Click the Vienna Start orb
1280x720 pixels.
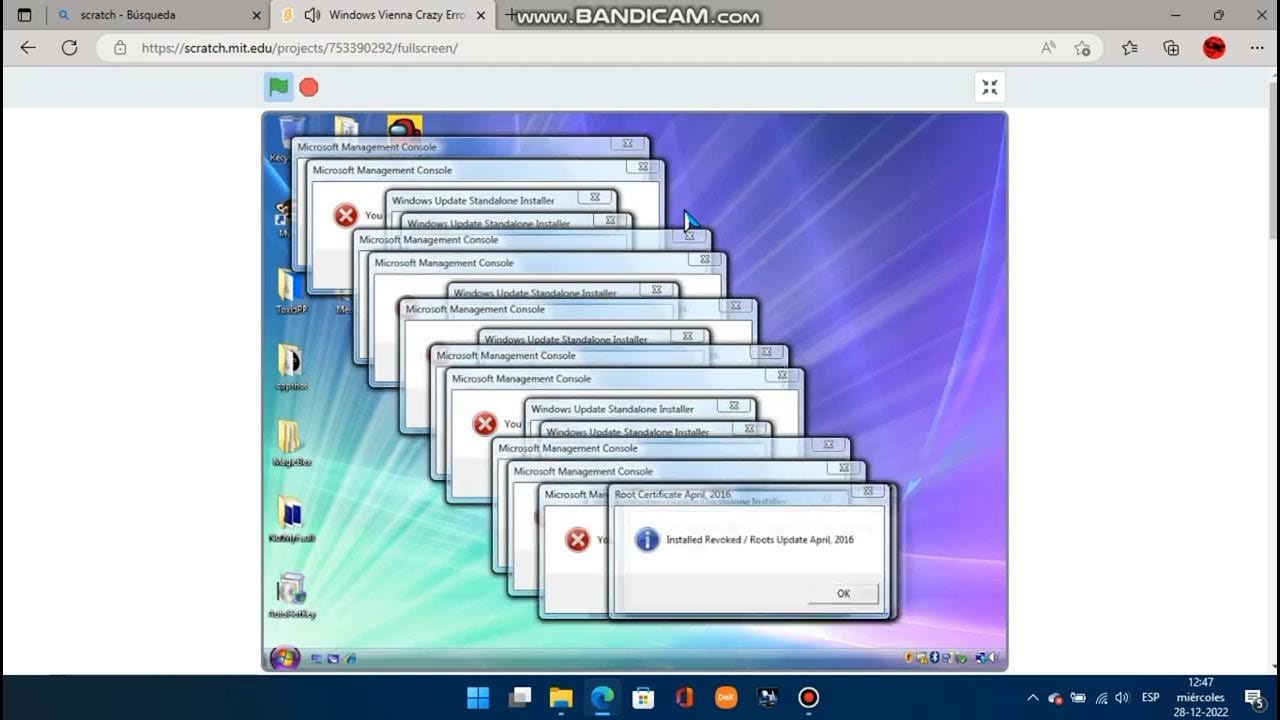pos(284,658)
